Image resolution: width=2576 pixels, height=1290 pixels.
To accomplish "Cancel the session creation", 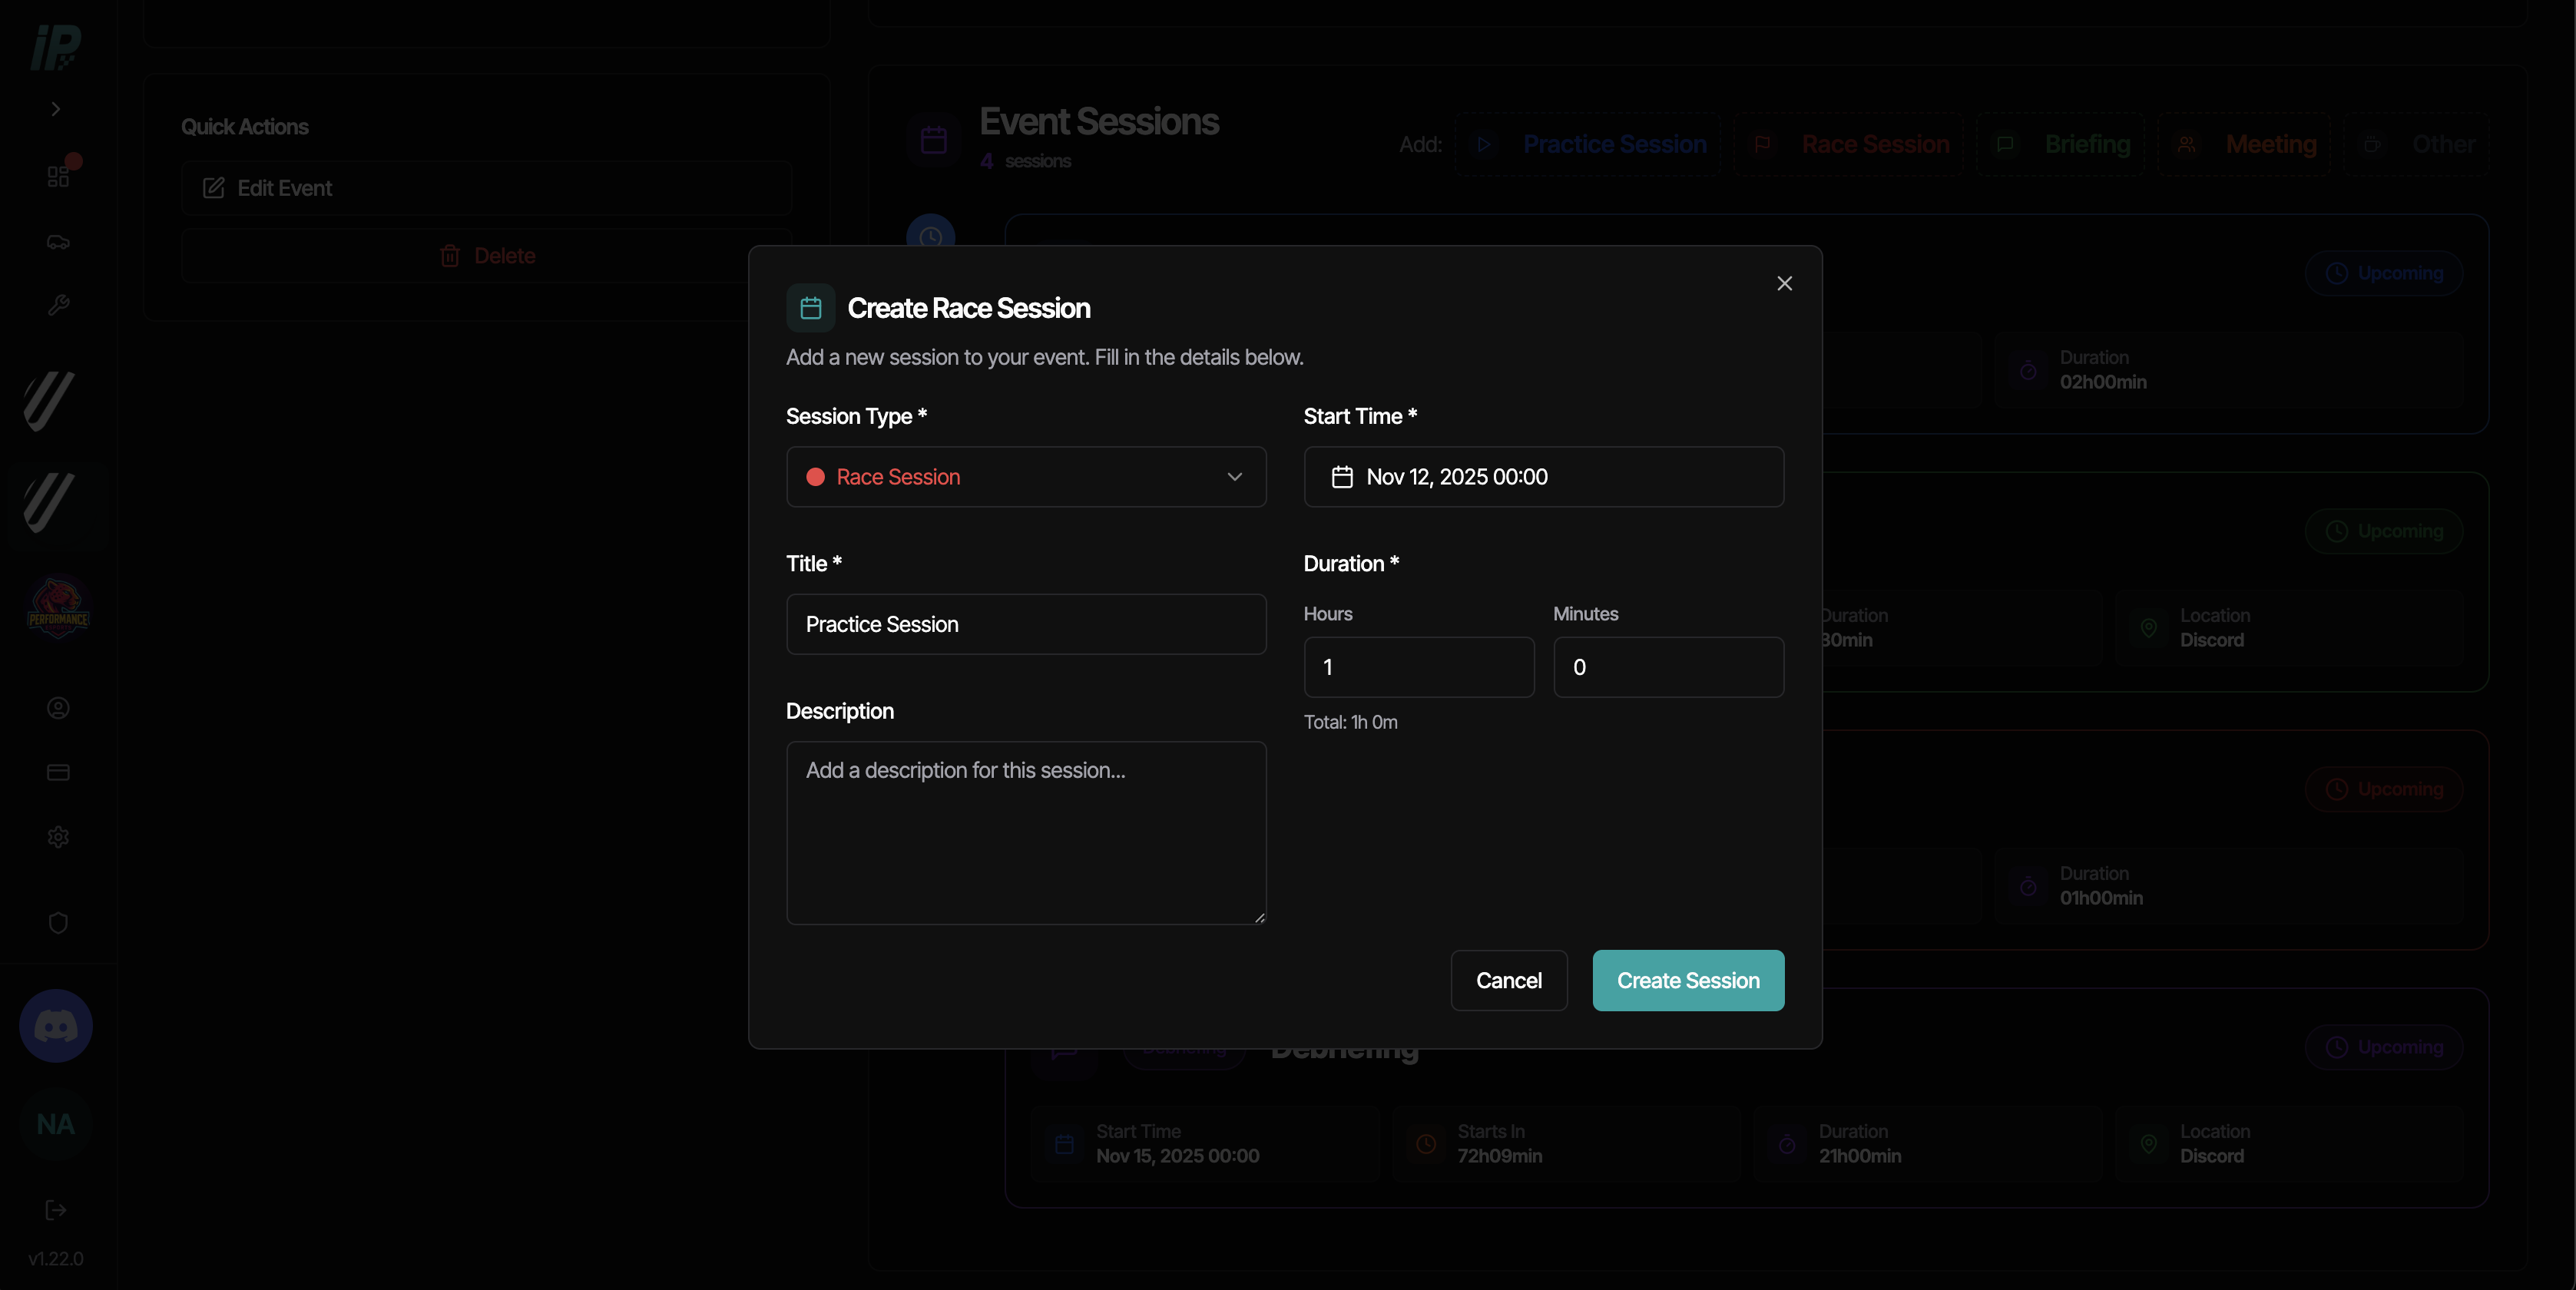I will point(1508,980).
